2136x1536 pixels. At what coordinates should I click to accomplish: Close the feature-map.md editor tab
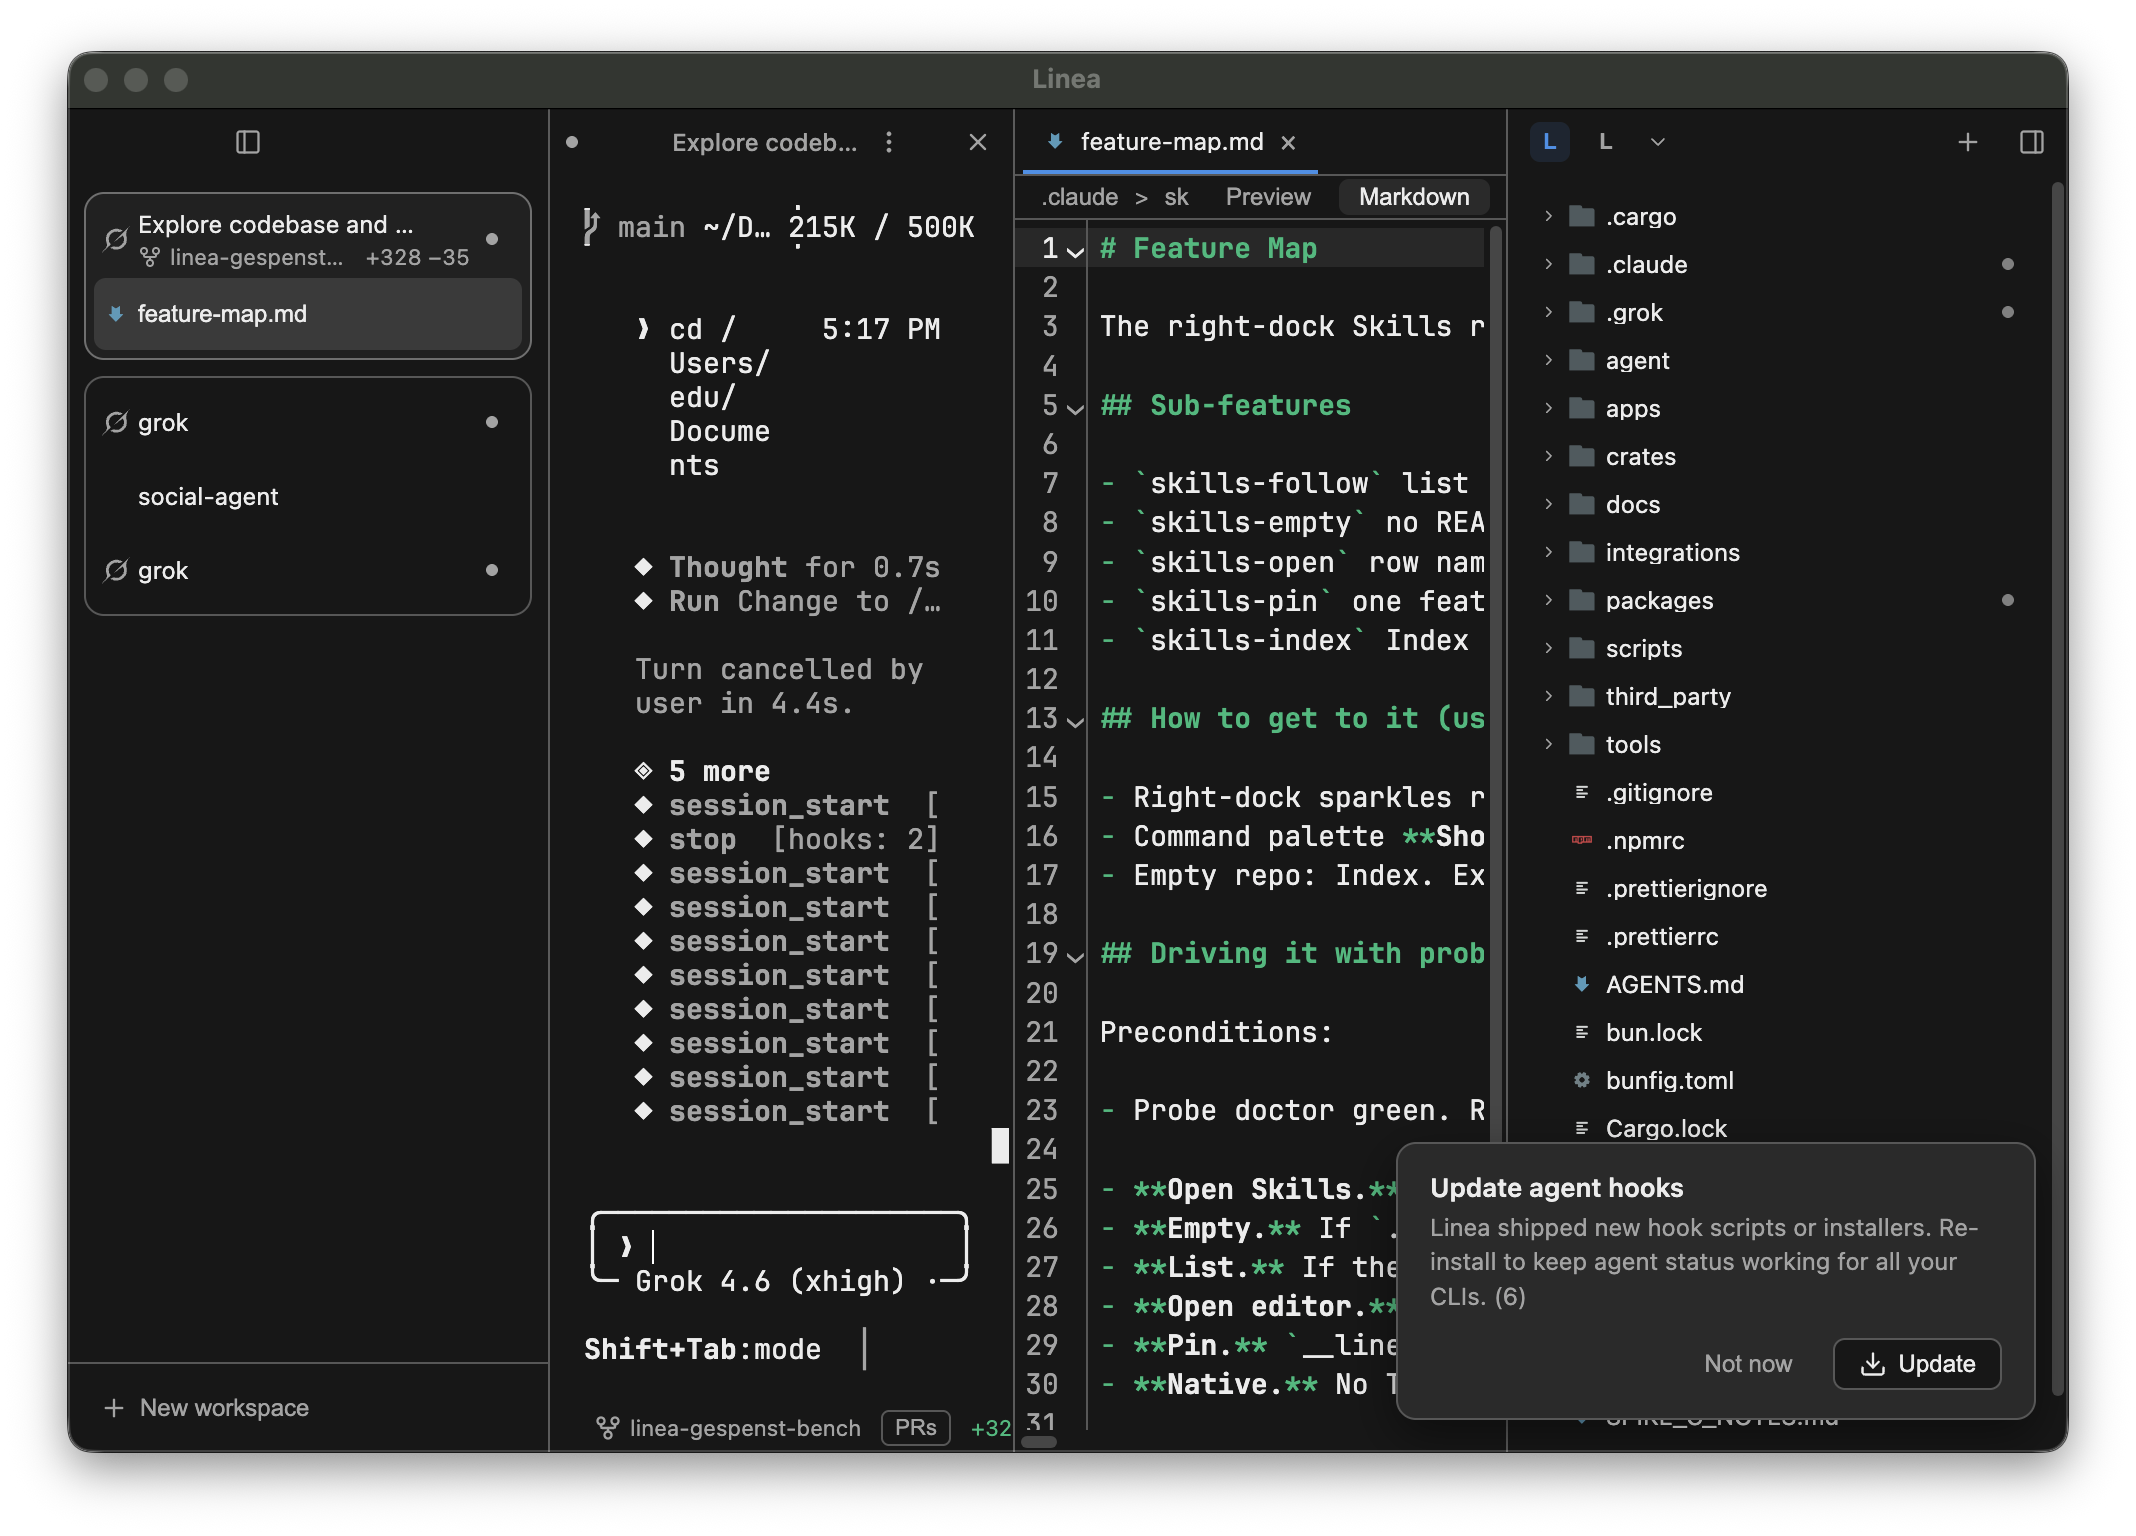pos(1288,142)
